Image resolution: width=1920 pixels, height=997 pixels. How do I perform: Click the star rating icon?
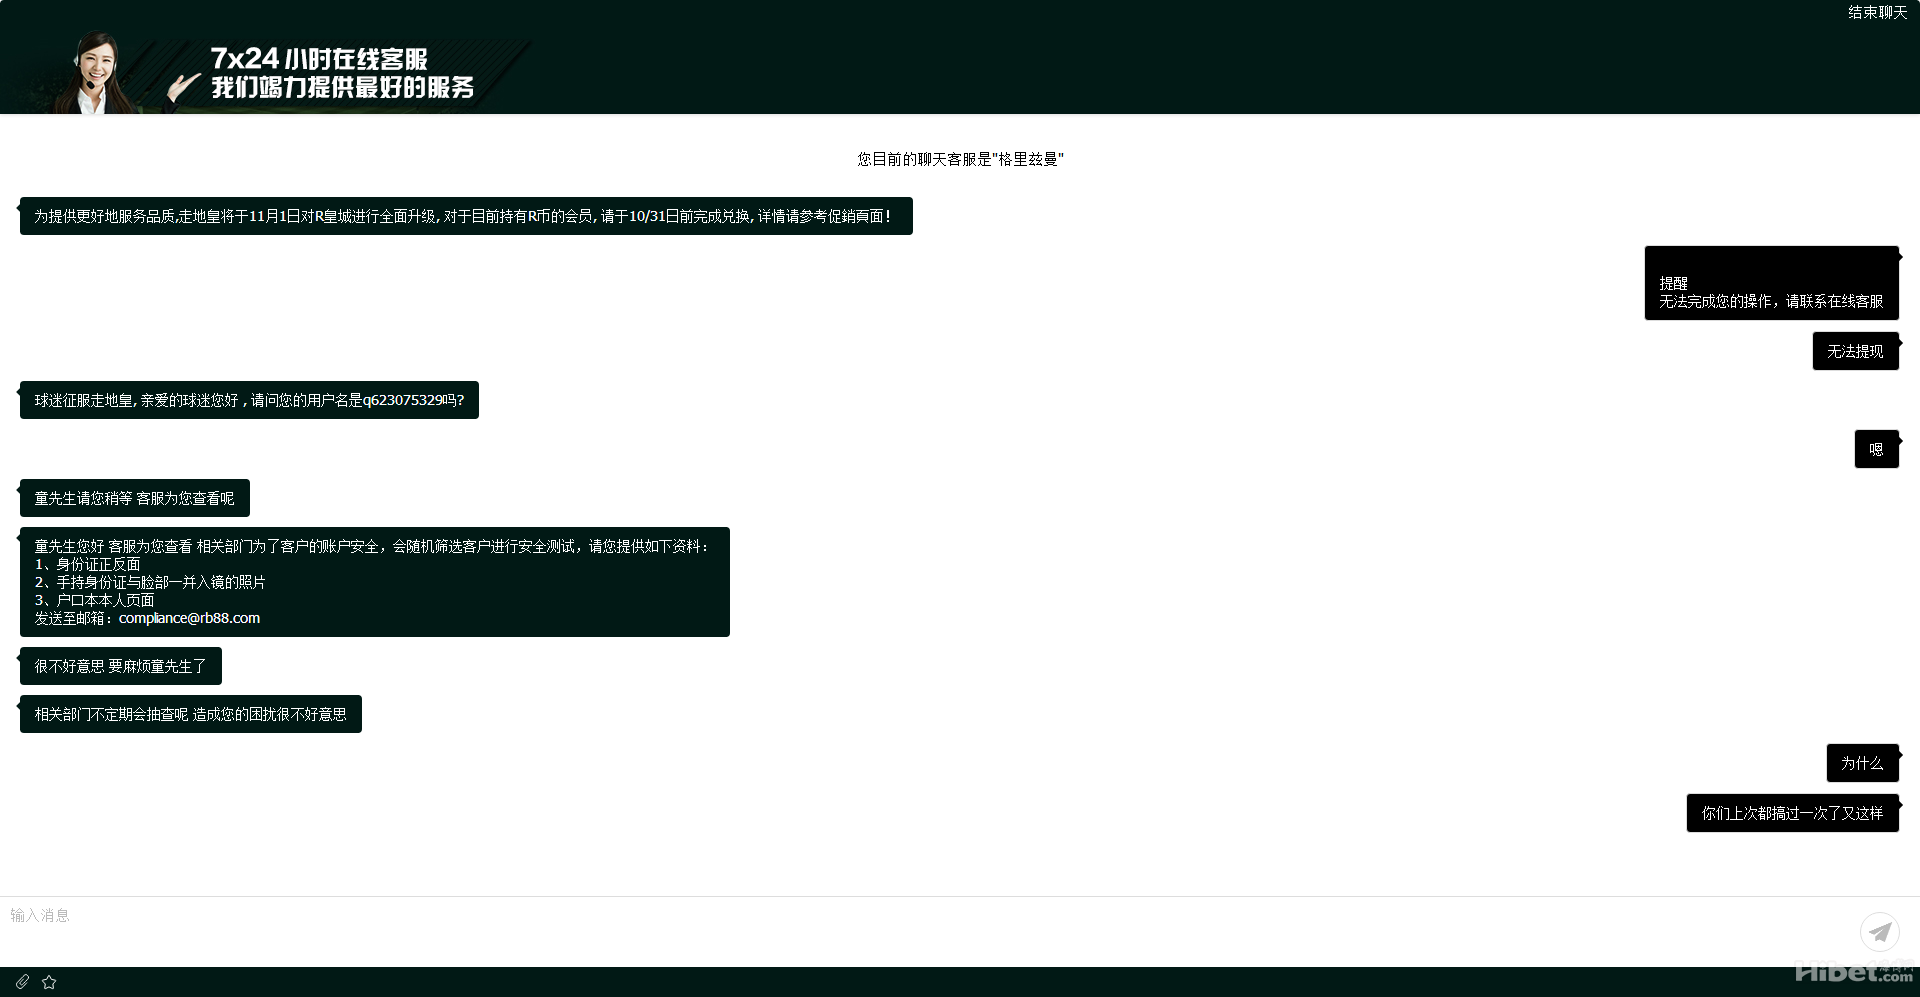point(49,982)
